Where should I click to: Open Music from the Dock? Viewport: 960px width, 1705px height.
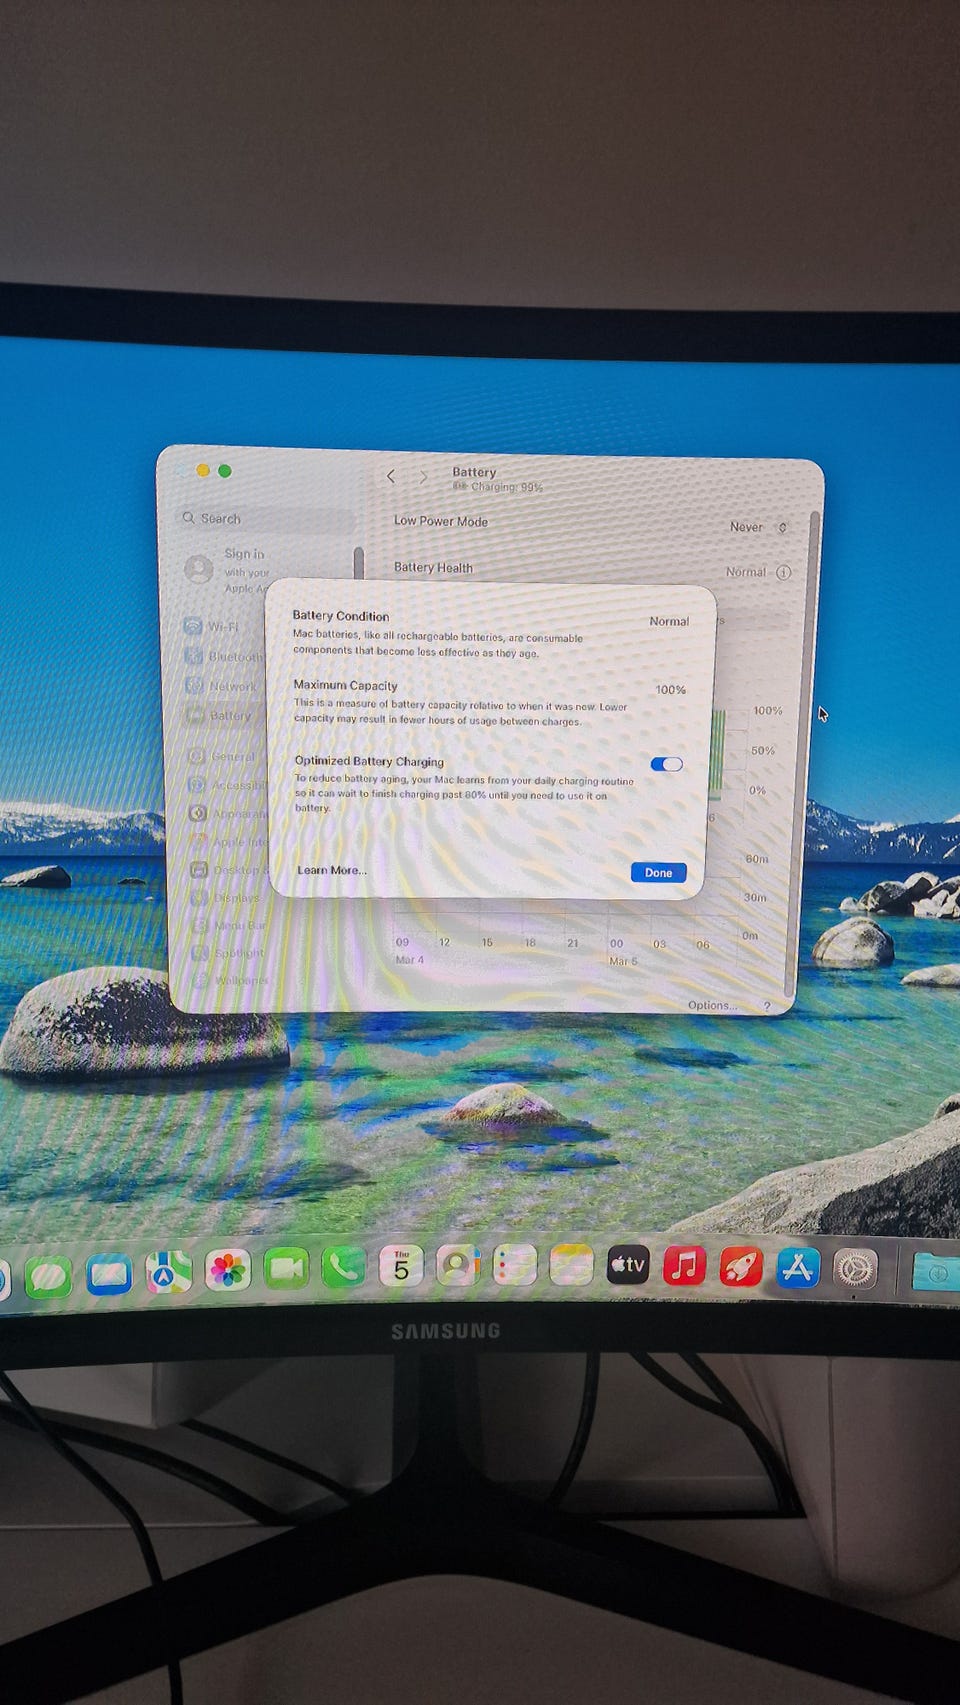click(x=684, y=1266)
